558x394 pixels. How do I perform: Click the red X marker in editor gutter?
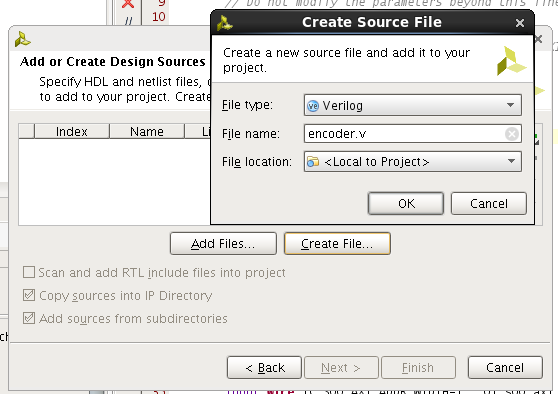pyautogui.click(x=128, y=4)
